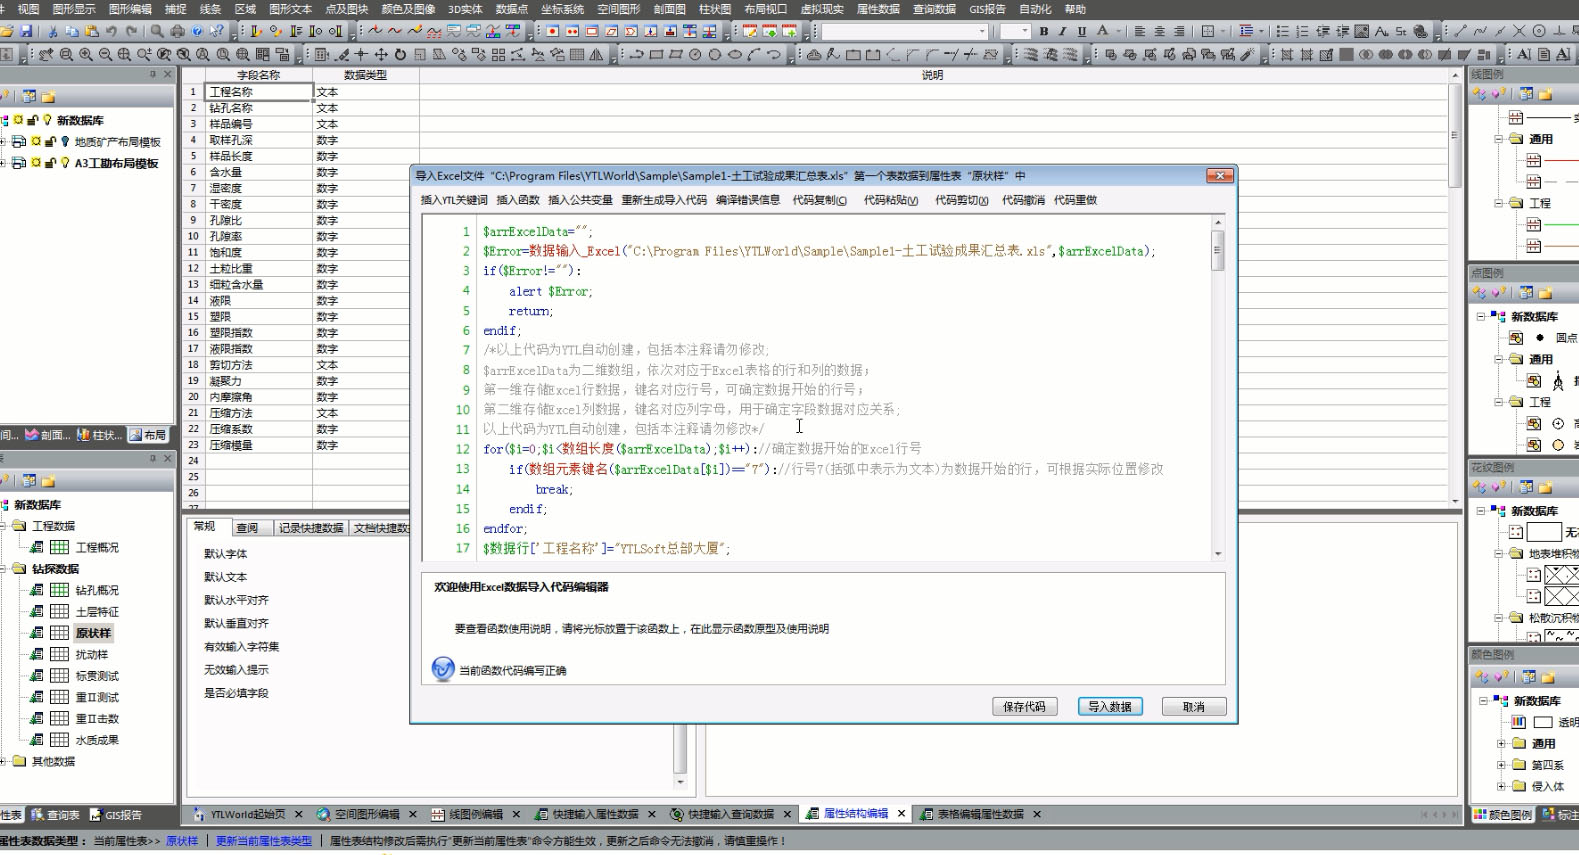
Task: Click the mirror triangles tool icon
Action: (597, 54)
